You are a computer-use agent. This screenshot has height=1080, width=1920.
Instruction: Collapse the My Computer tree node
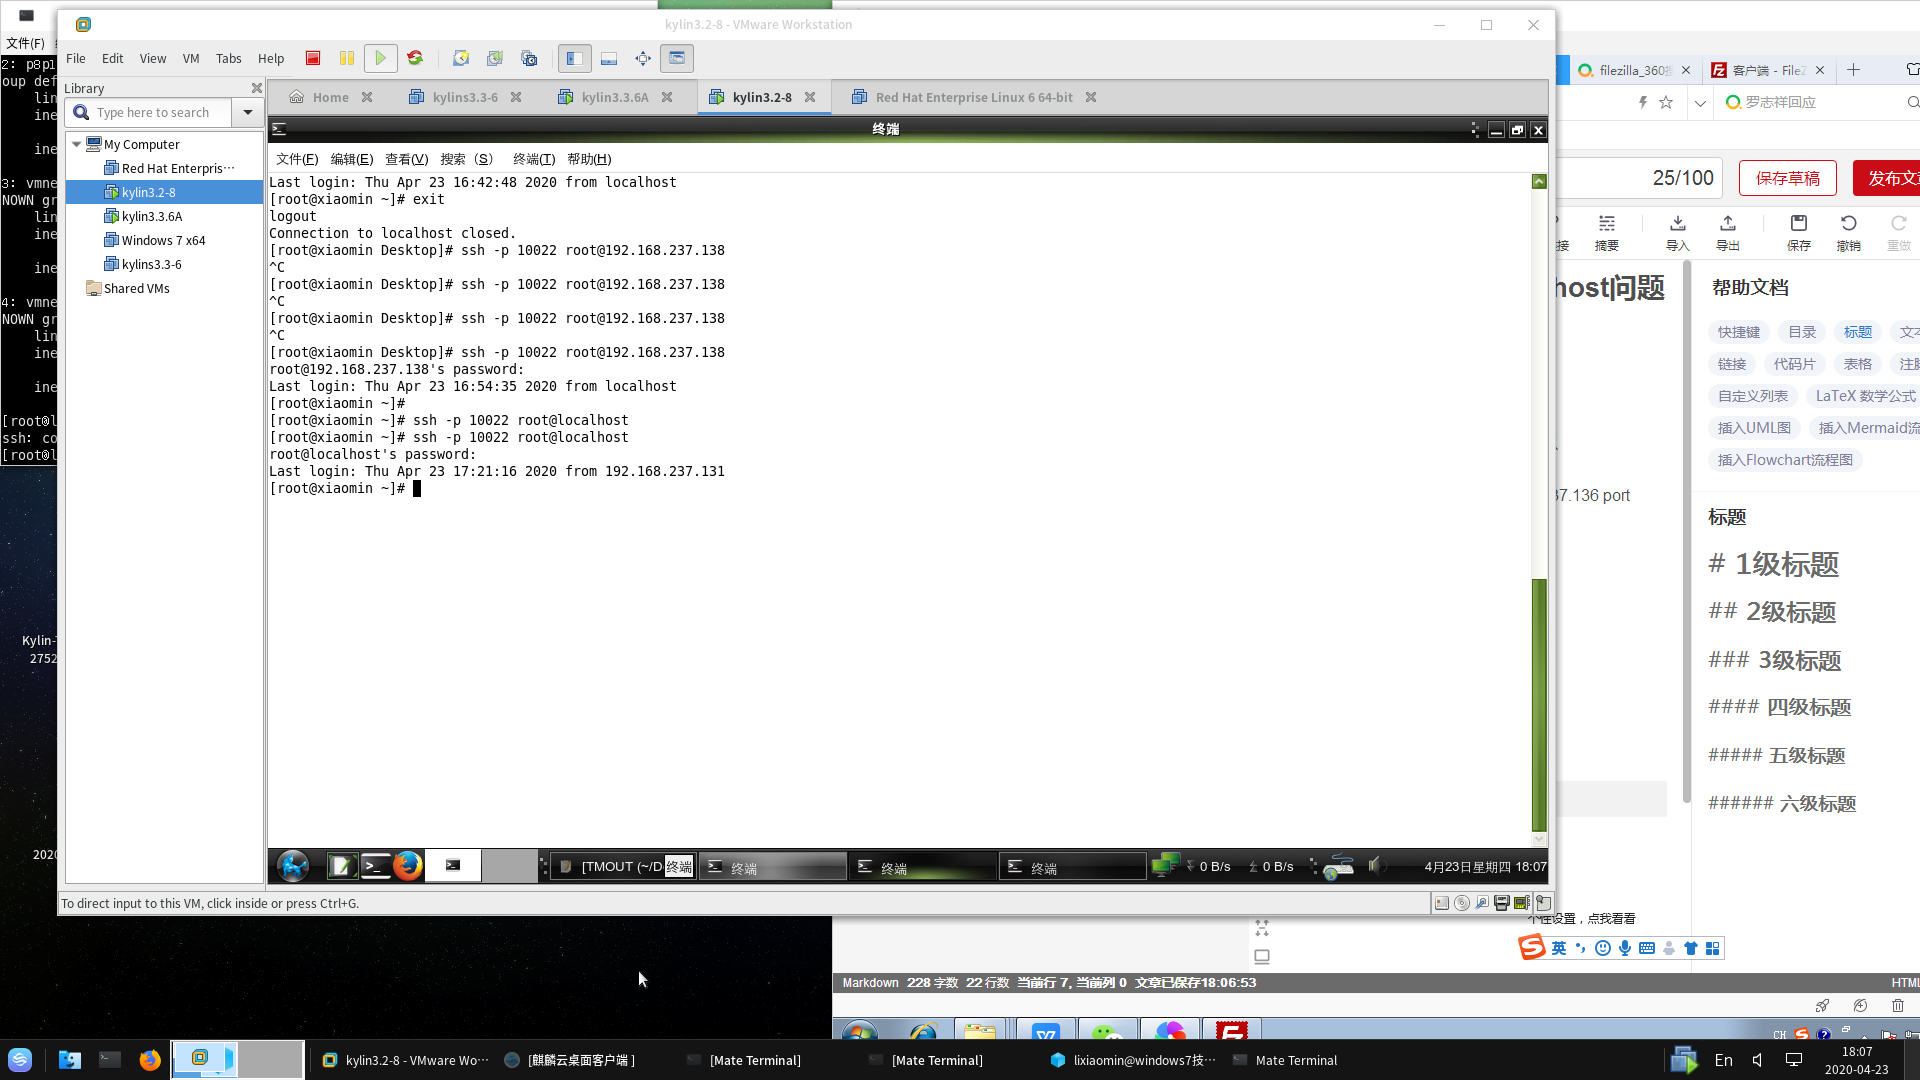(76, 144)
